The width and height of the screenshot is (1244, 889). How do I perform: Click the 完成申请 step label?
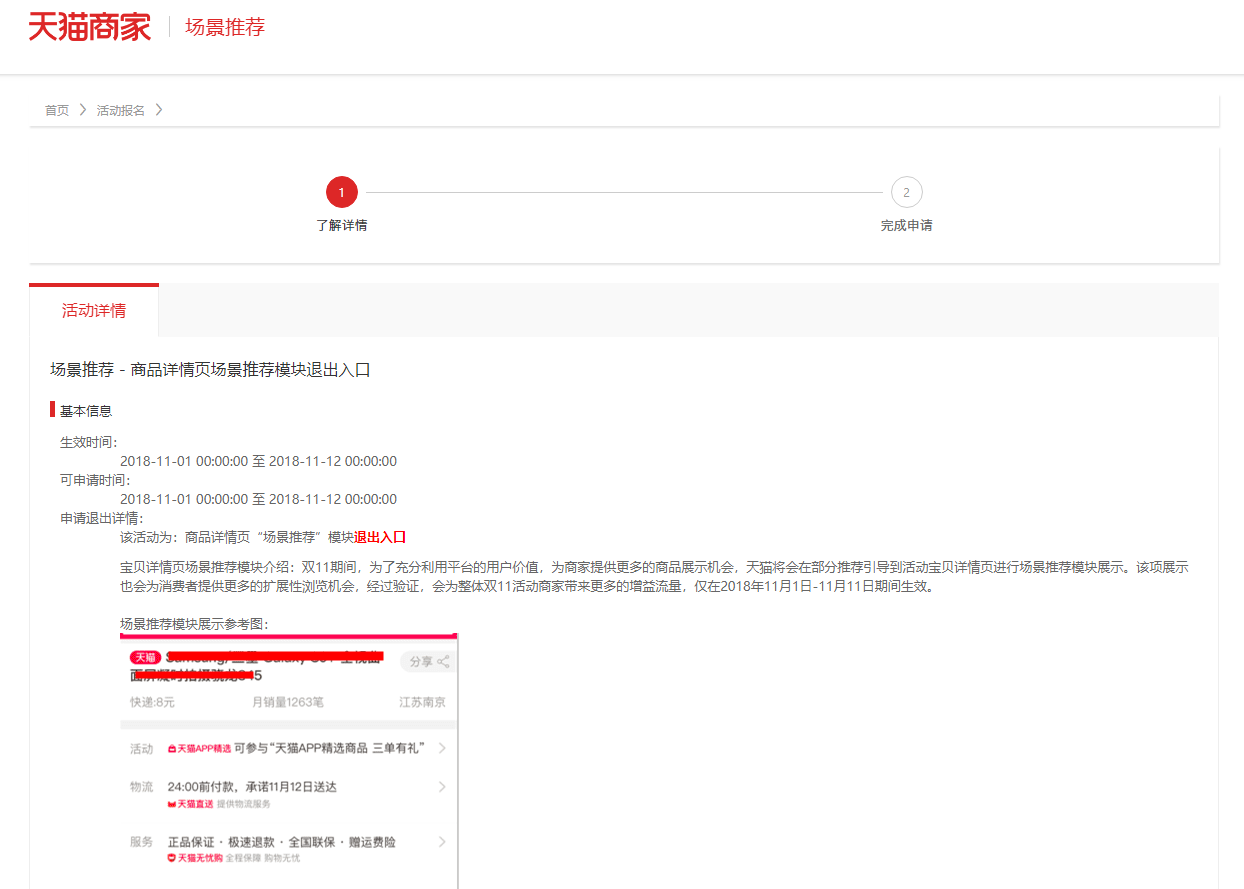coord(907,226)
